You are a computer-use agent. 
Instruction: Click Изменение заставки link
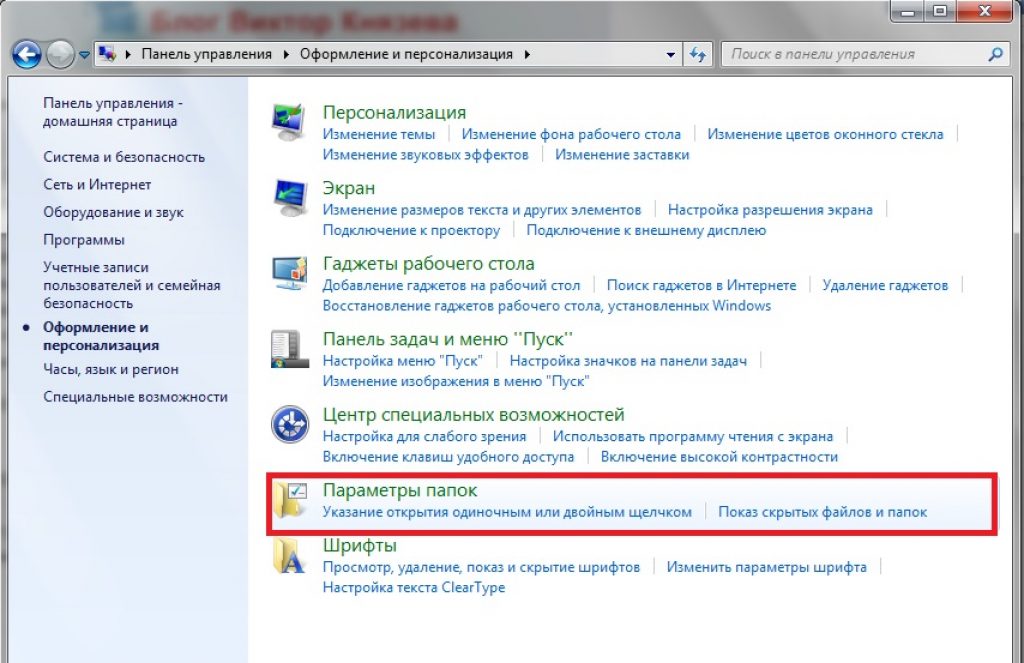tap(622, 155)
